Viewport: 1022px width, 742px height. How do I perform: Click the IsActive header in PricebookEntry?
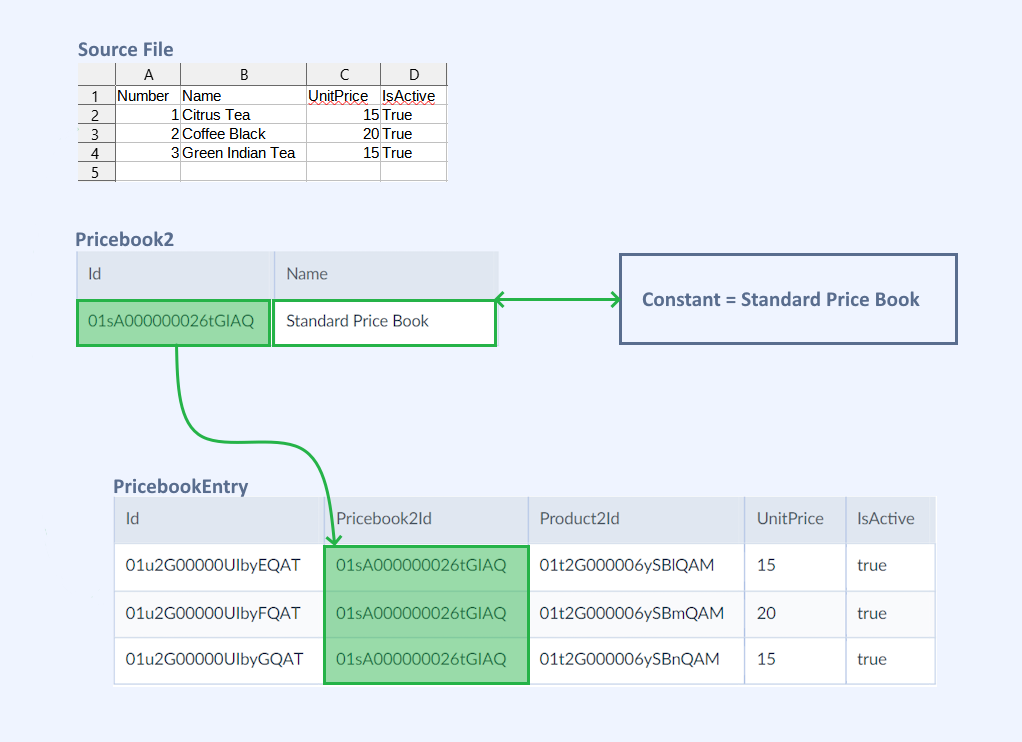point(891,520)
